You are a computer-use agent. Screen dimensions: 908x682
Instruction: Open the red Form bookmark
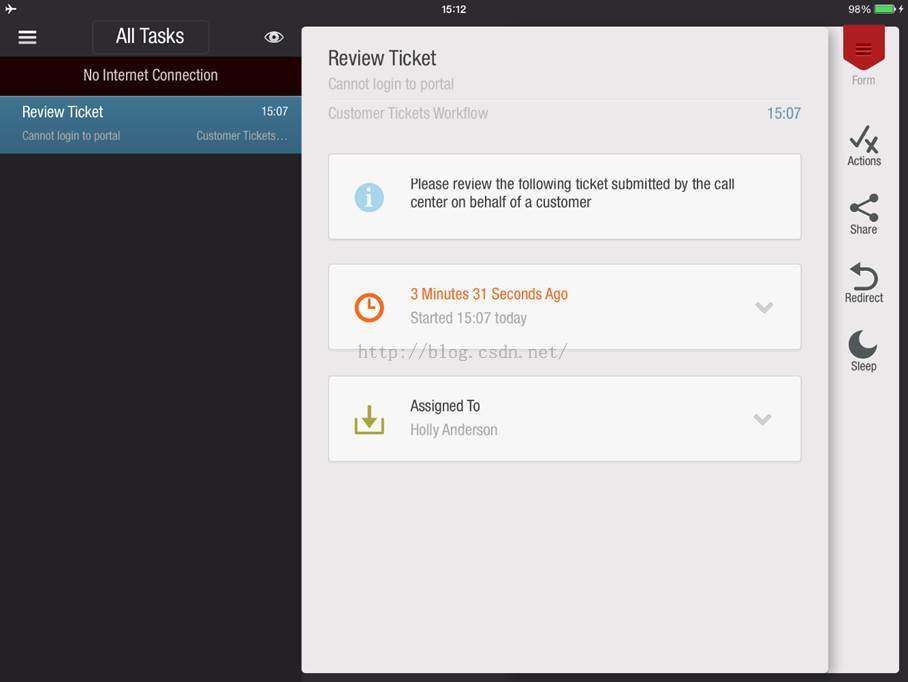863,49
